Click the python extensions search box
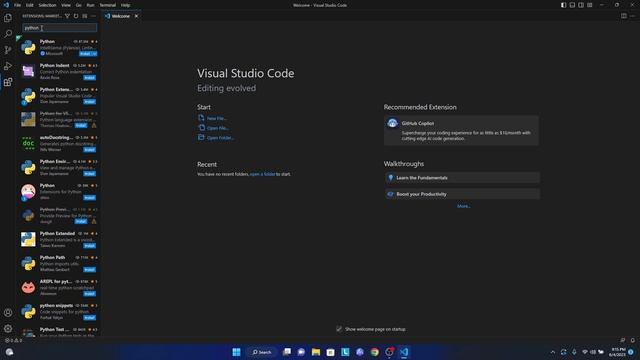This screenshot has width=640, height=360. (60, 28)
